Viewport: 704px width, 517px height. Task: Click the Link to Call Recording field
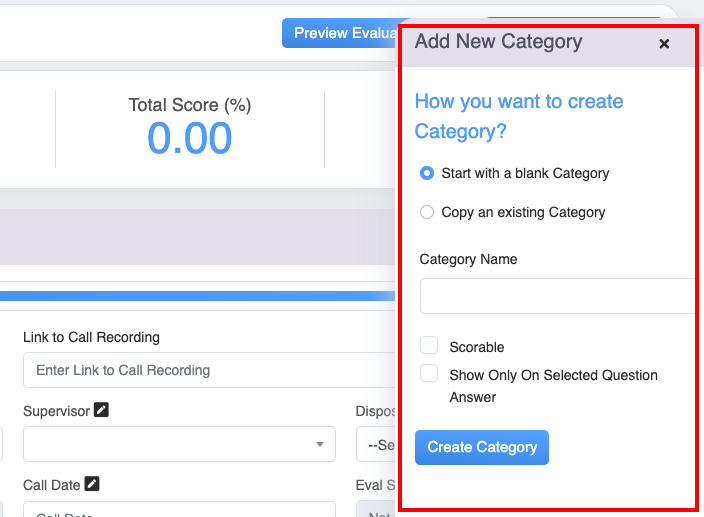click(x=208, y=370)
